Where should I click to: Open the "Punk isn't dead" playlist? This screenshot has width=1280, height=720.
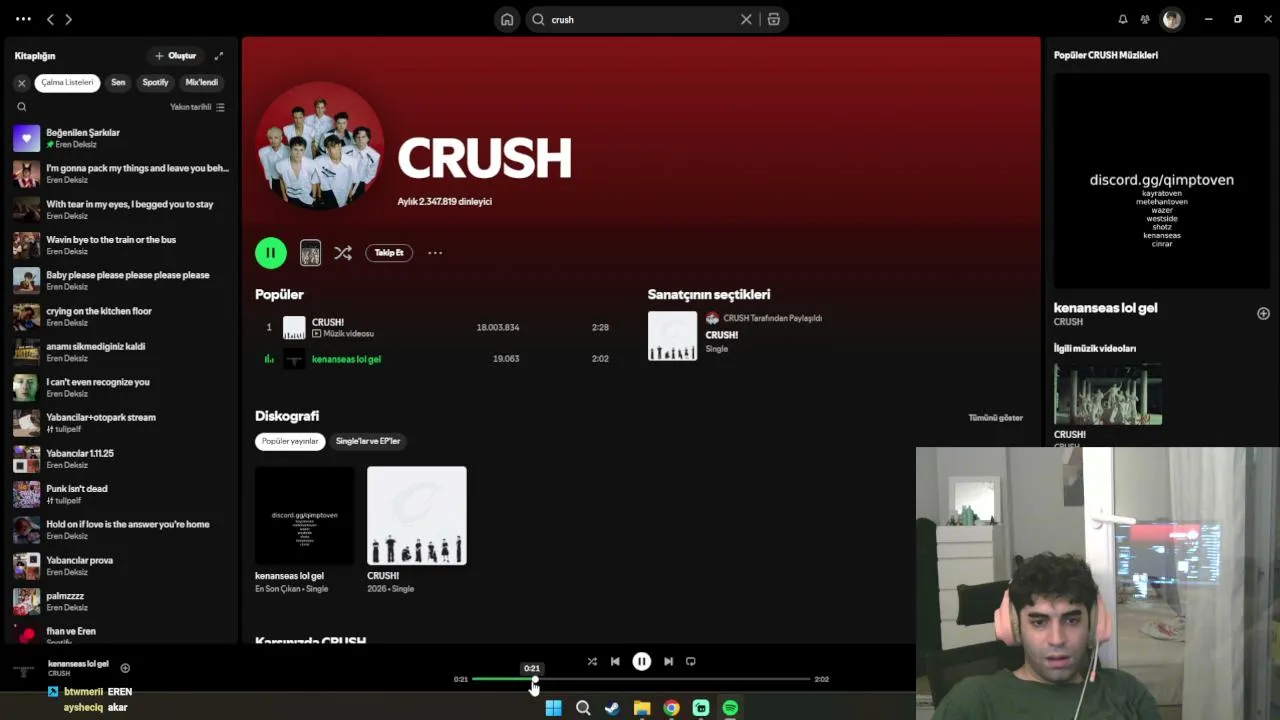point(121,494)
